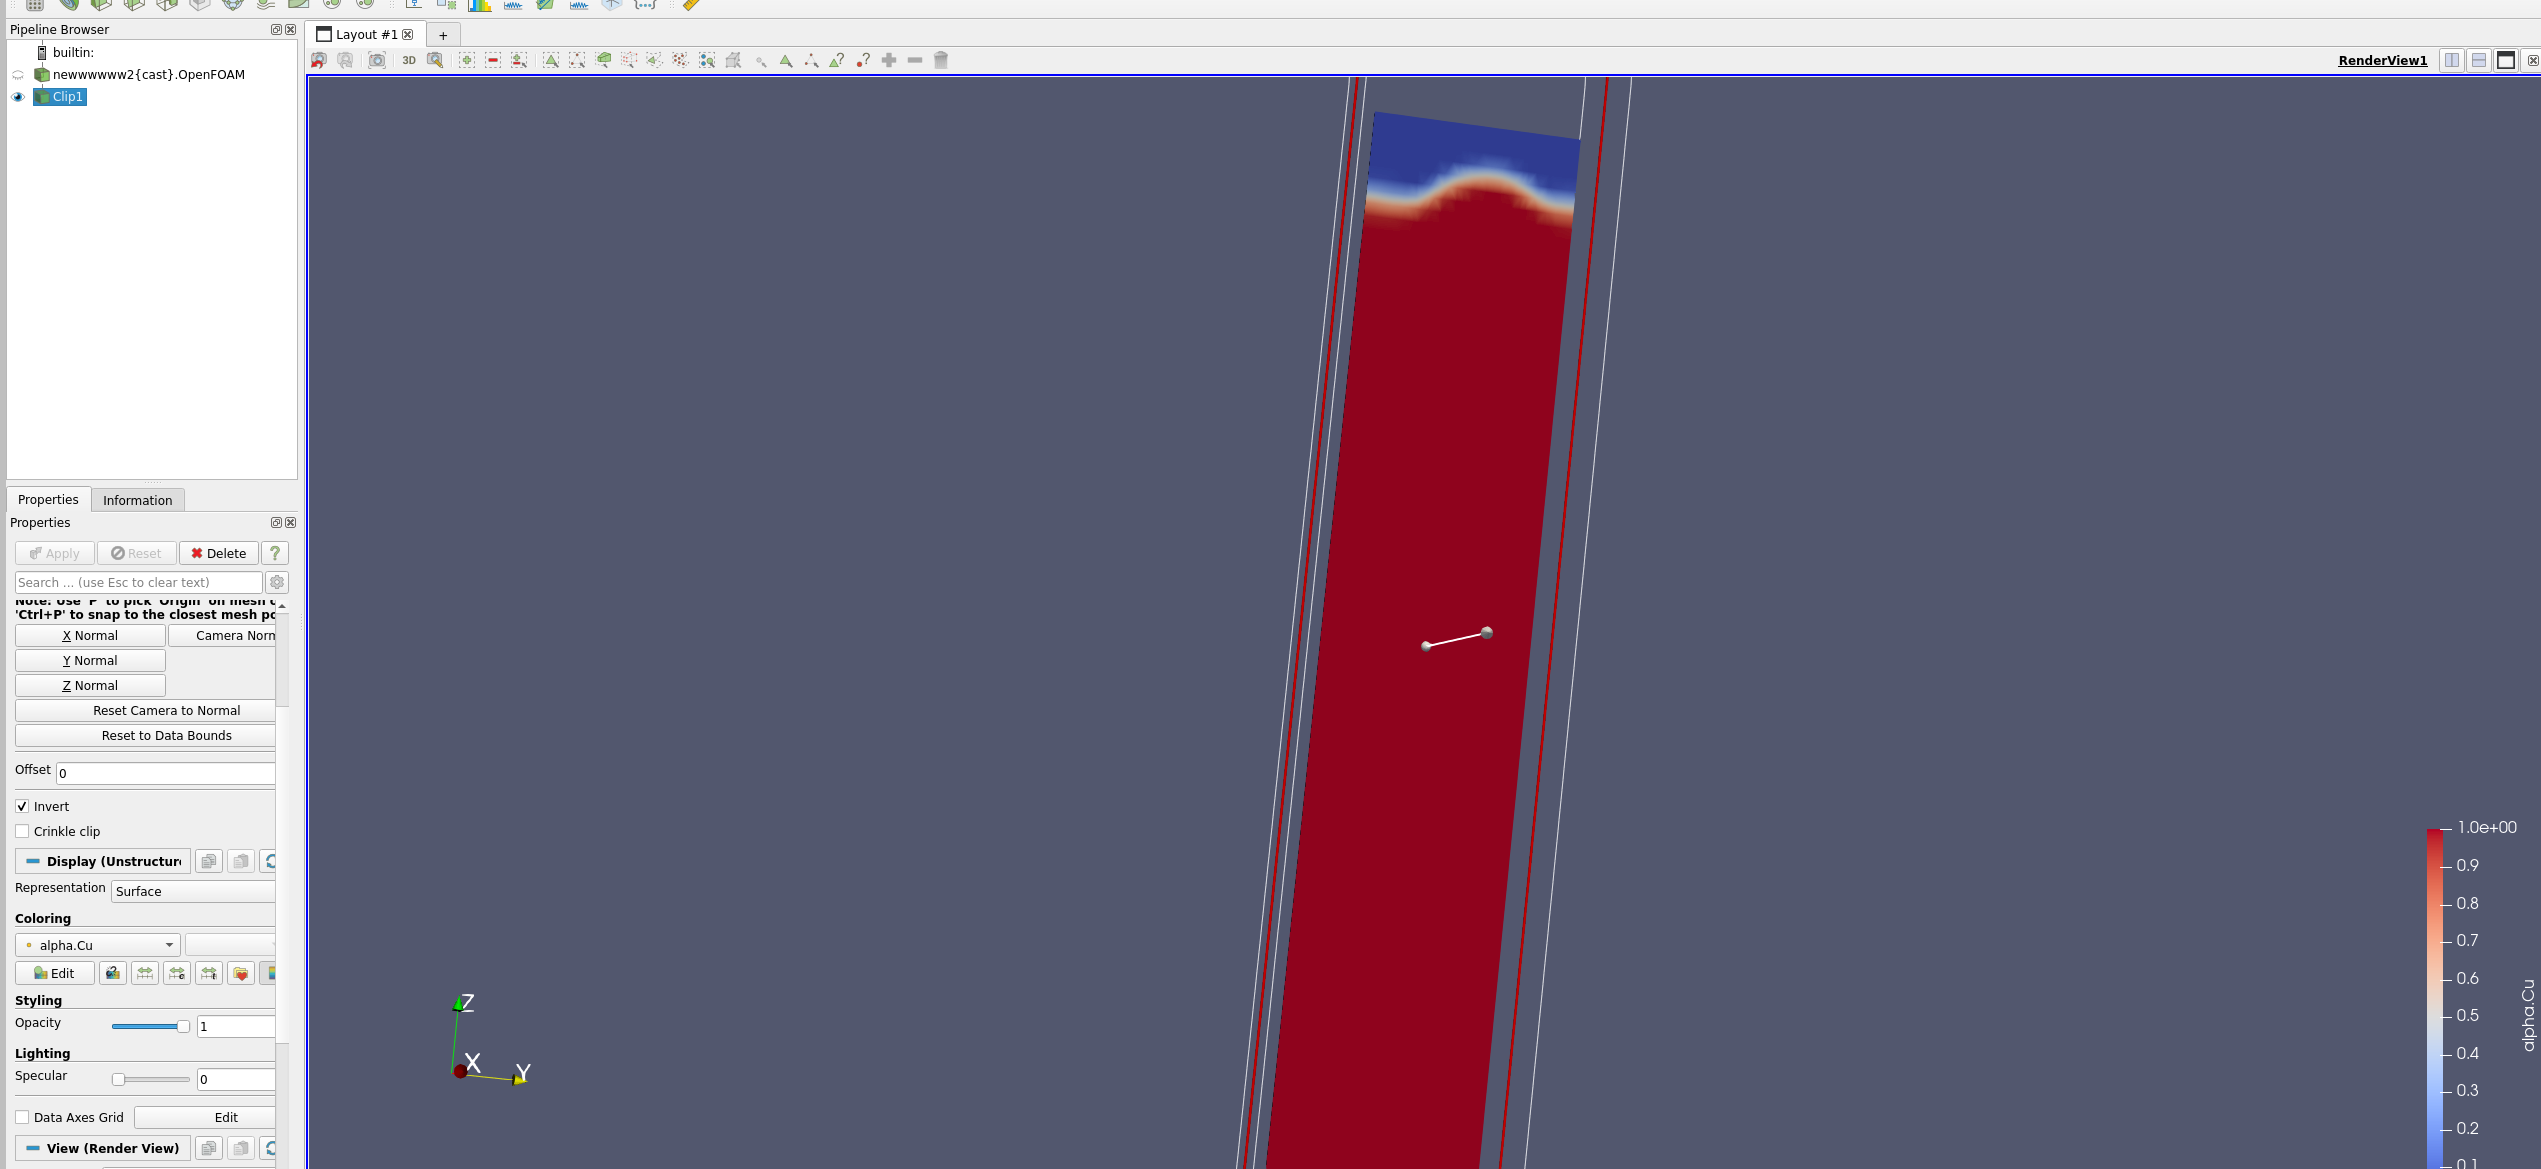2541x1169 pixels.
Task: Click the select points on surface icon
Action: [x=577, y=60]
